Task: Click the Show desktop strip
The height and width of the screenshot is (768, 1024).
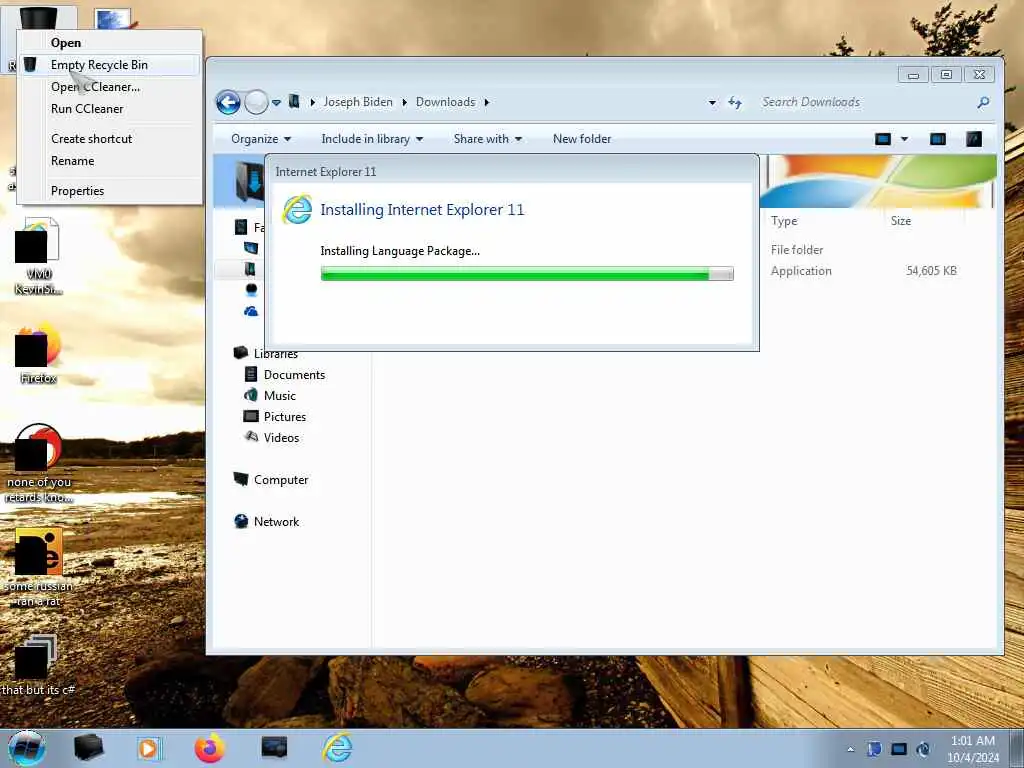Action: click(1017, 748)
